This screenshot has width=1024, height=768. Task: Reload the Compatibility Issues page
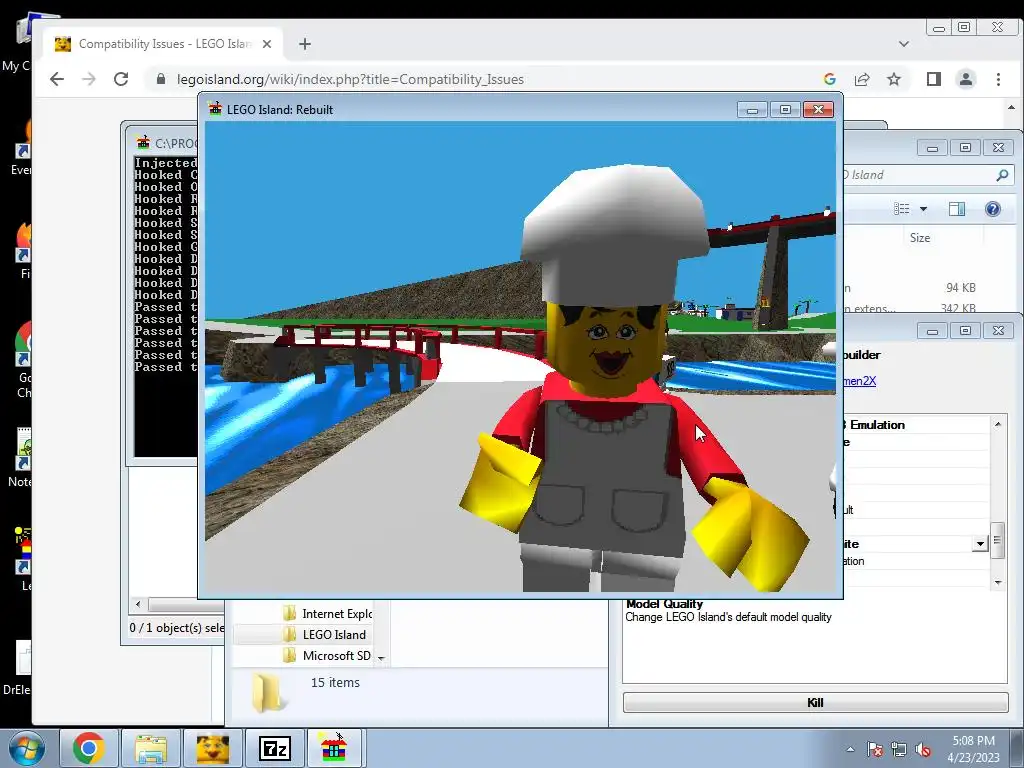point(121,79)
